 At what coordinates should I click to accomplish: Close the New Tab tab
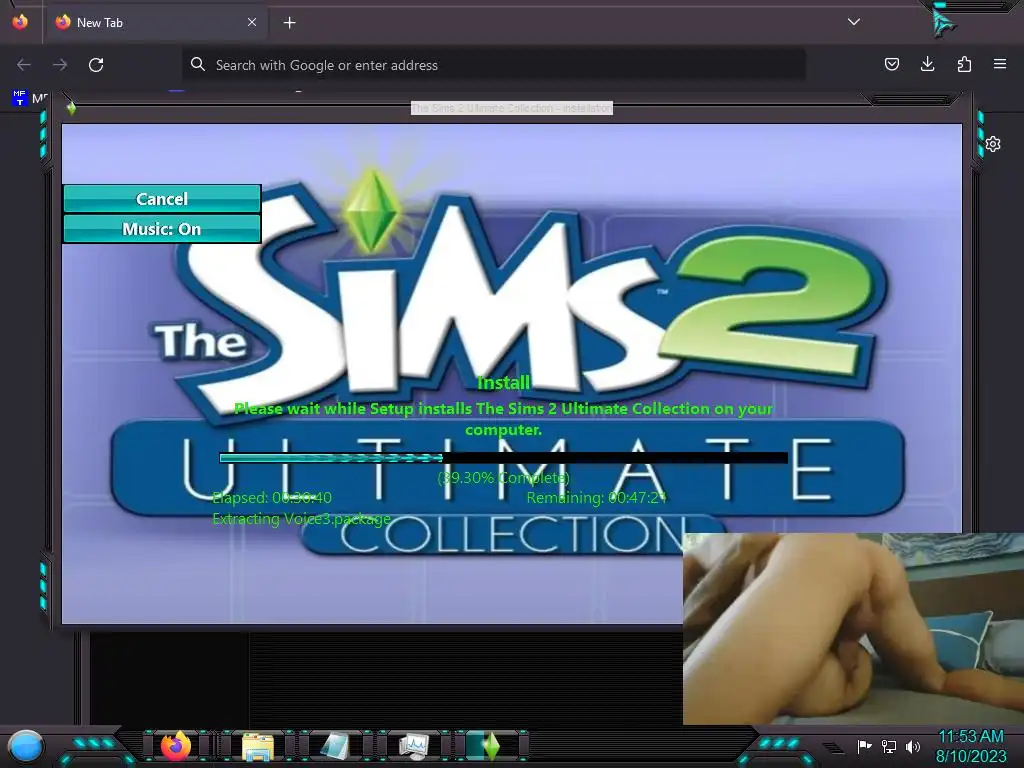tap(251, 22)
